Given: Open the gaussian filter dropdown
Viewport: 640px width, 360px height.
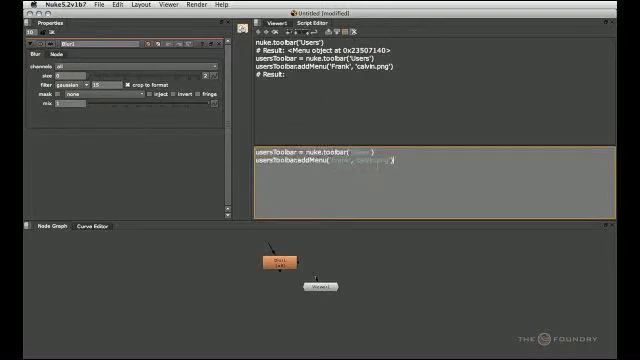Looking at the screenshot, I should click(x=72, y=85).
